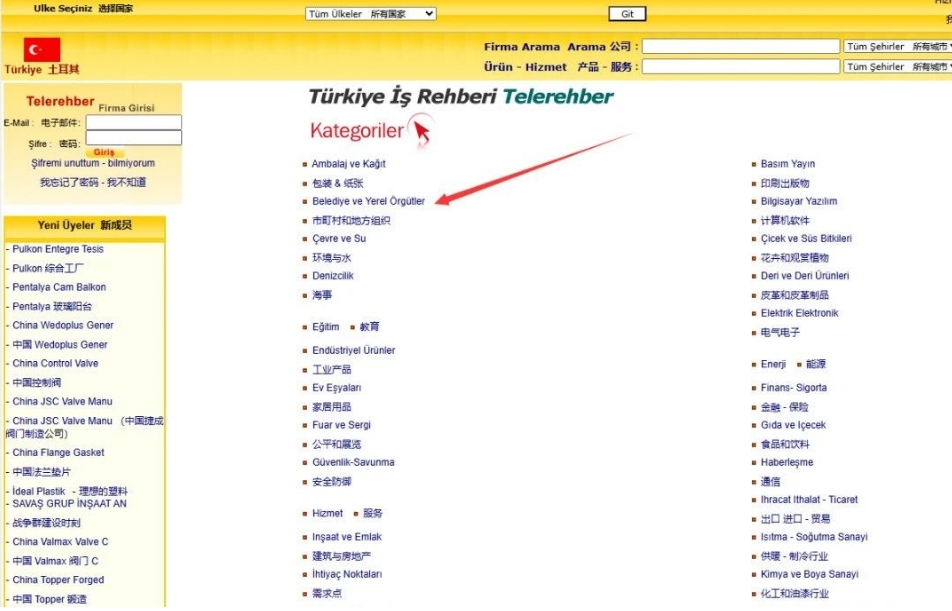Open Isıtma - Soğutma Sanayi category
The height and width of the screenshot is (611, 952).
[814, 537]
